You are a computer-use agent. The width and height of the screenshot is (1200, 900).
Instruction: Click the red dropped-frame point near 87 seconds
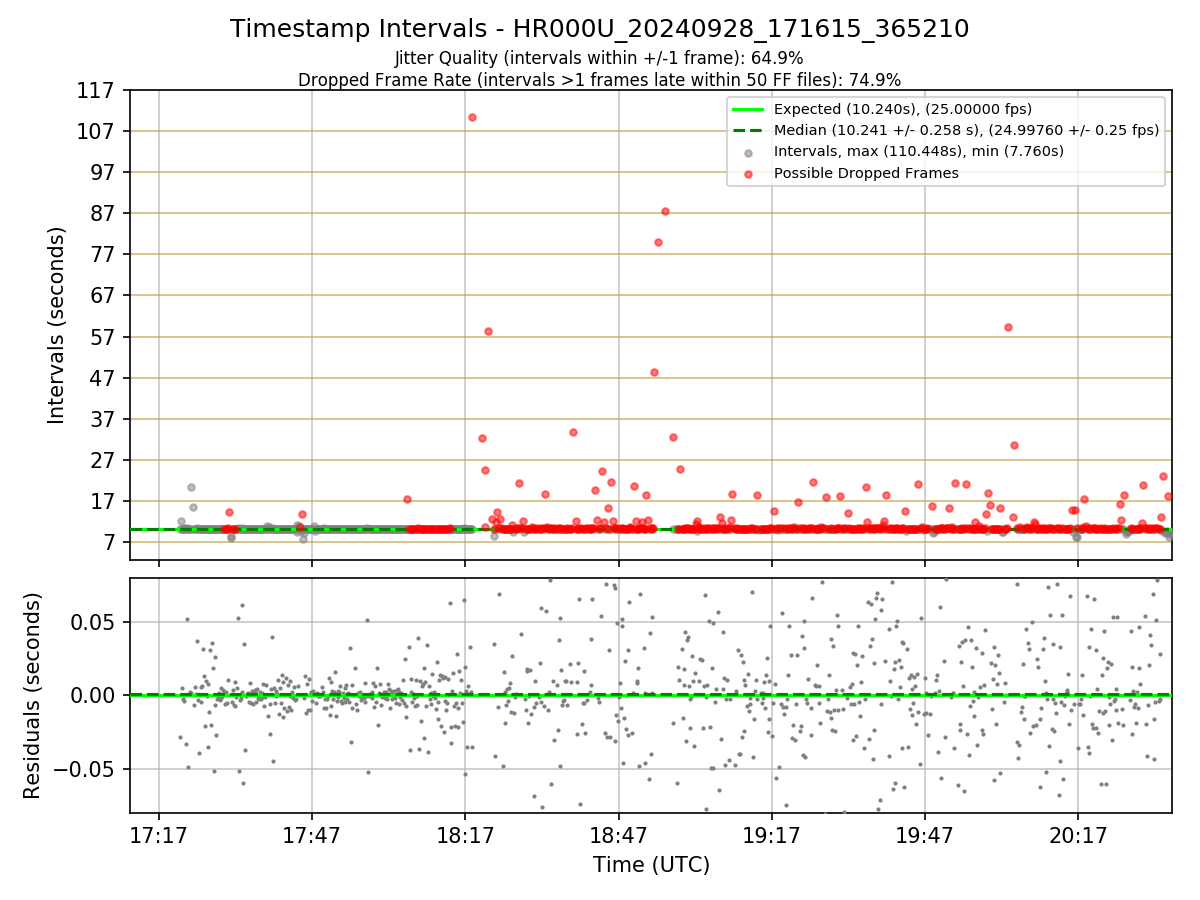click(x=665, y=211)
